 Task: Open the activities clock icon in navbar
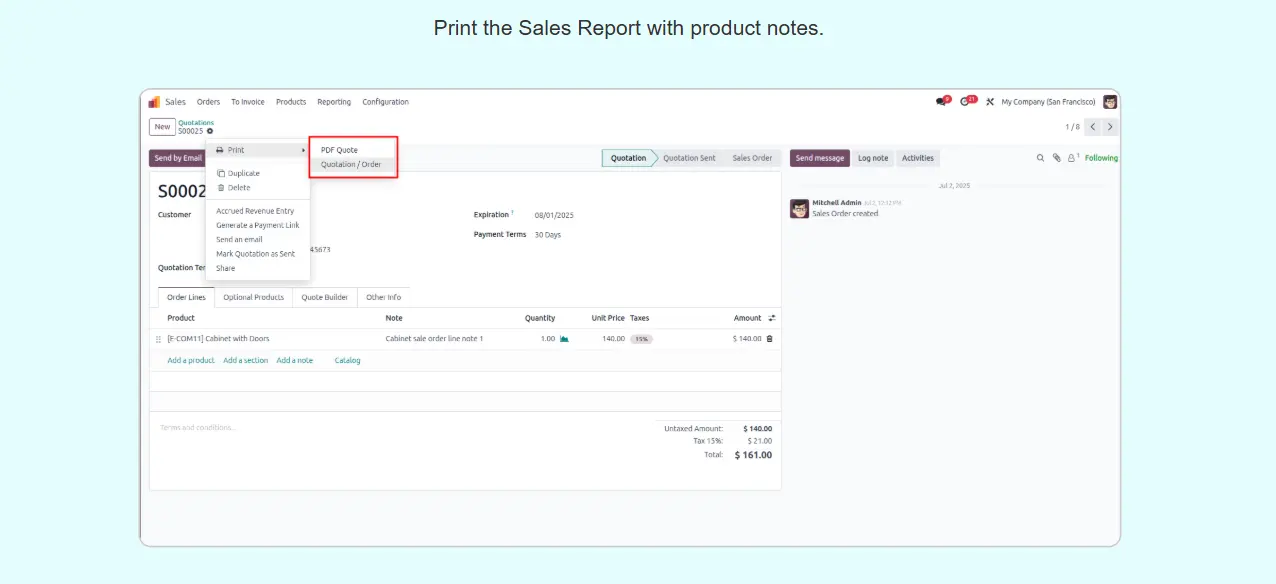966,102
